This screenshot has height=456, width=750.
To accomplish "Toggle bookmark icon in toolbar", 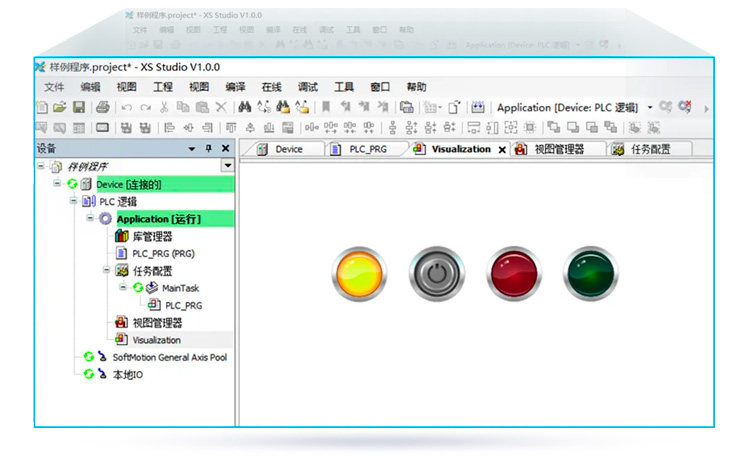I will pyautogui.click(x=326, y=107).
